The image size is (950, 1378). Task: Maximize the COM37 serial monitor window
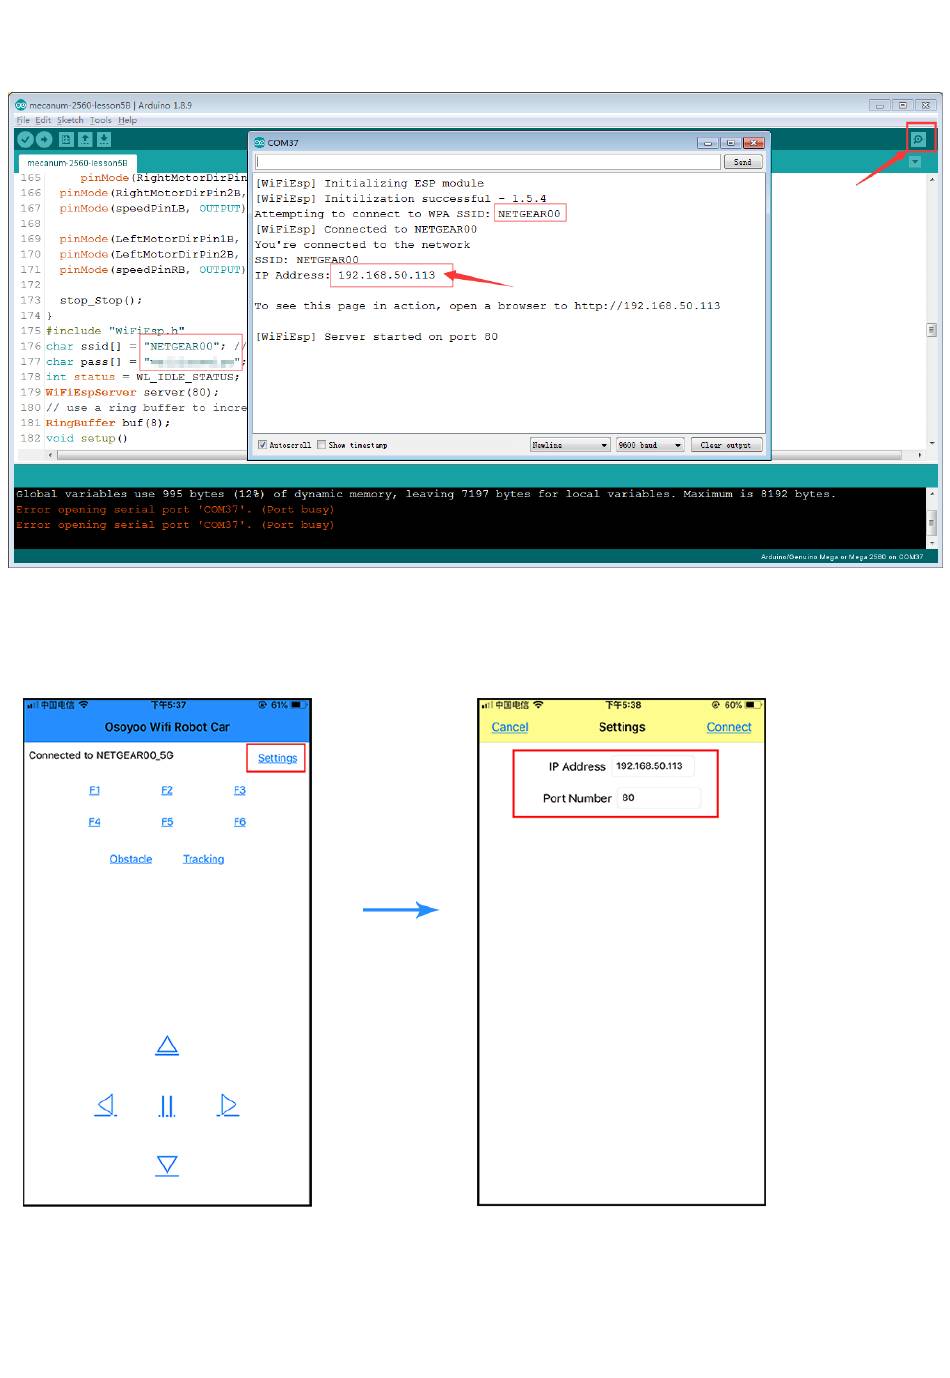[x=731, y=143]
